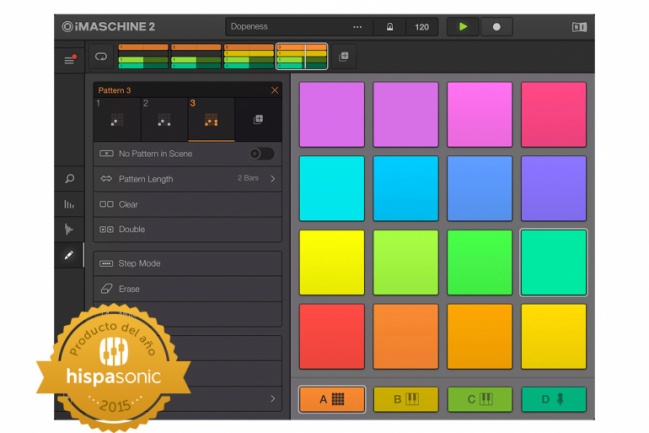This screenshot has height=433, width=649.
Task: Close the Pattern 3 panel
Action: point(274,90)
